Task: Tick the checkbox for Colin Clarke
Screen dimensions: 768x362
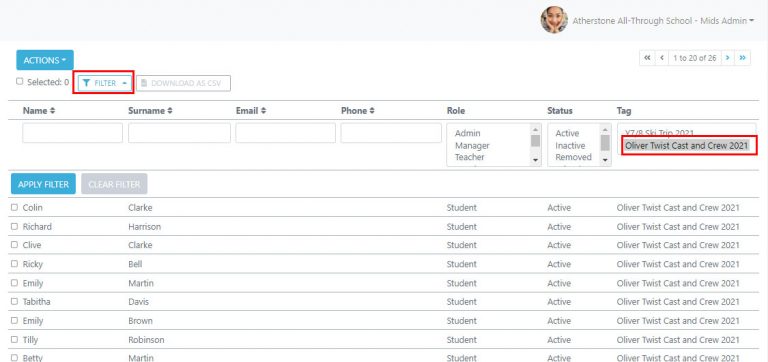Action: point(14,208)
